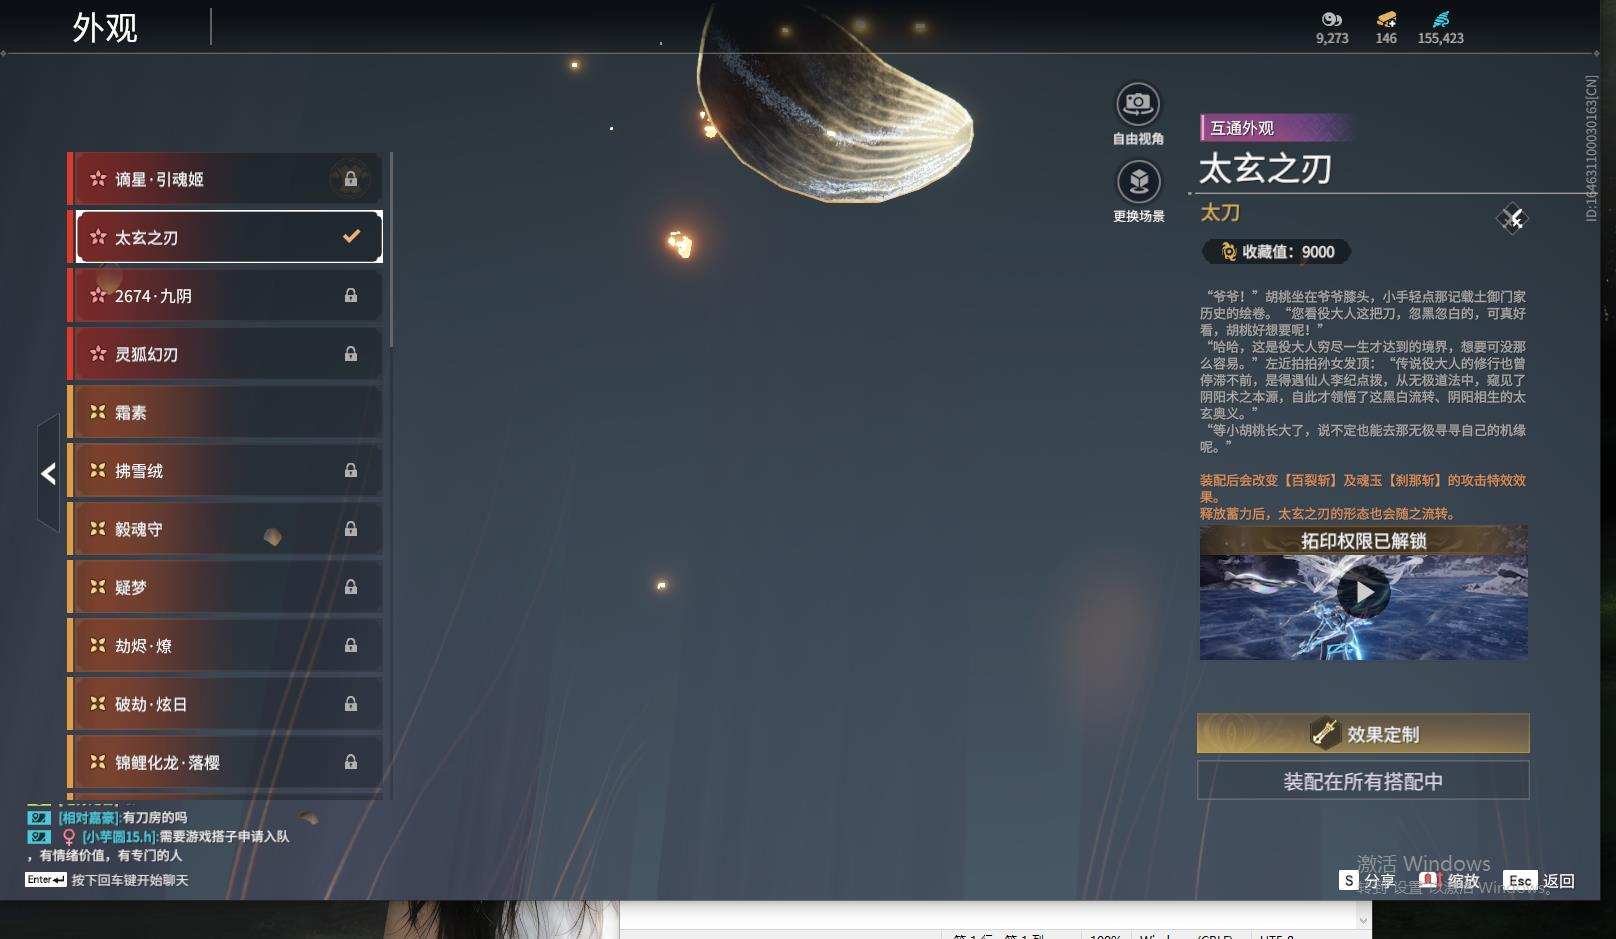The image size is (1616, 939).
Task: Click the 收藏值: 9000 badge
Action: [x=1277, y=252]
